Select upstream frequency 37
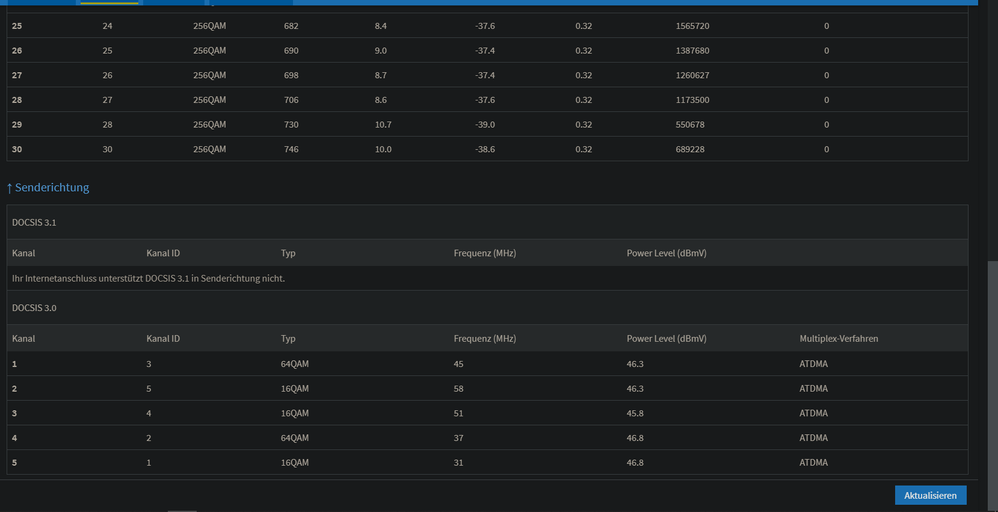 [x=458, y=438]
